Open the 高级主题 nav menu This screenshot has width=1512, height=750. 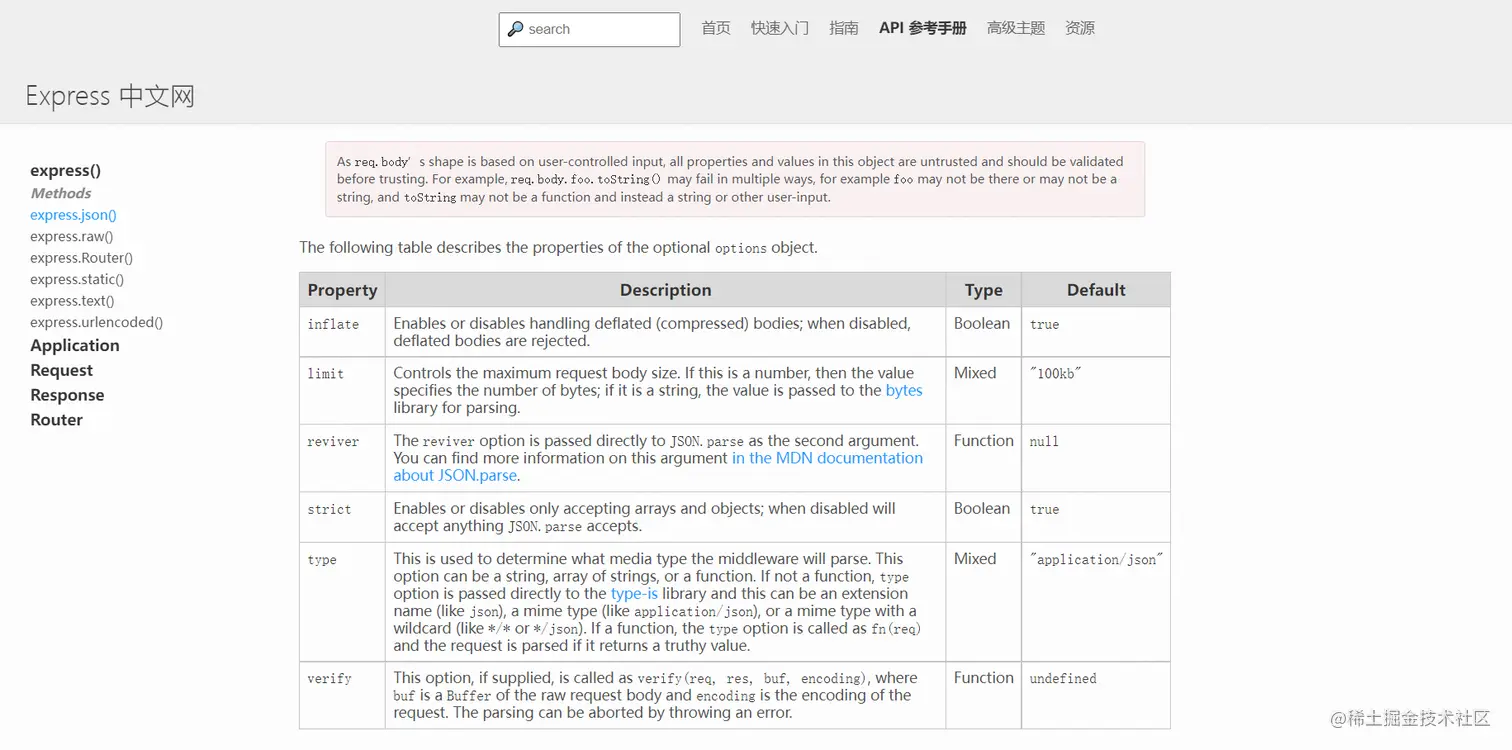coord(1016,28)
